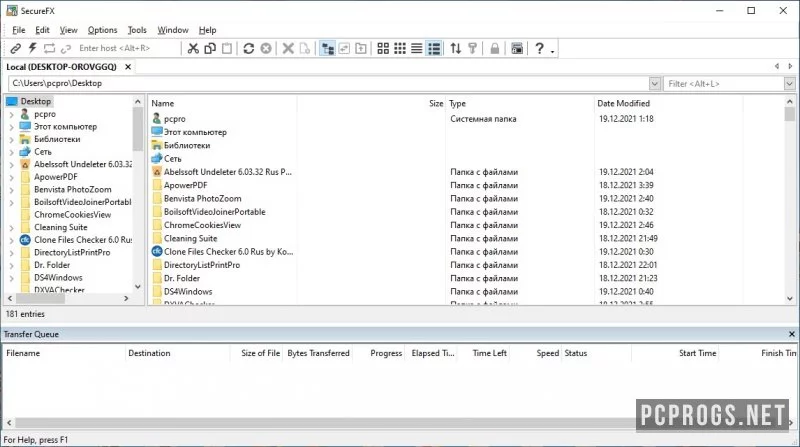Sort files by Date Modified column
The height and width of the screenshot is (447, 800).
668,103
